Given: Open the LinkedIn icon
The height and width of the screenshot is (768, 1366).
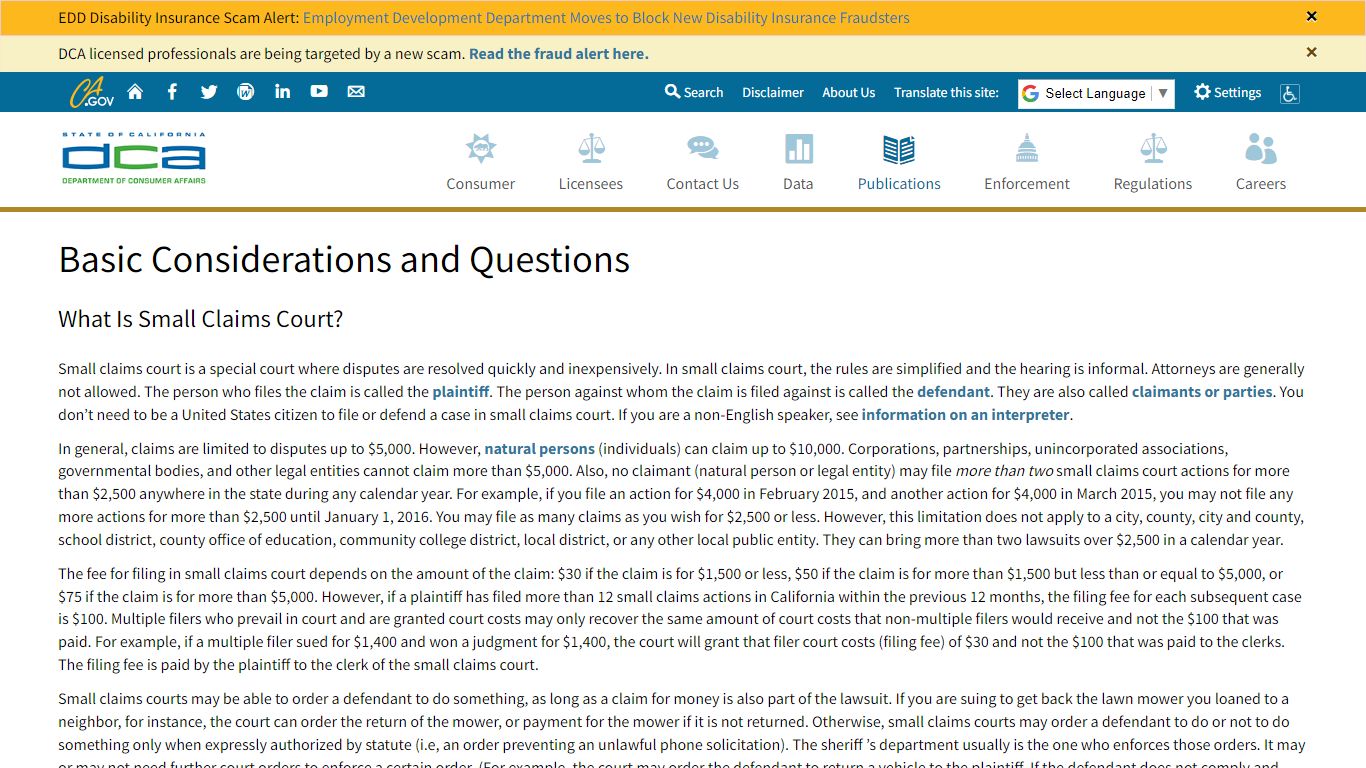Looking at the screenshot, I should pyautogui.click(x=283, y=91).
